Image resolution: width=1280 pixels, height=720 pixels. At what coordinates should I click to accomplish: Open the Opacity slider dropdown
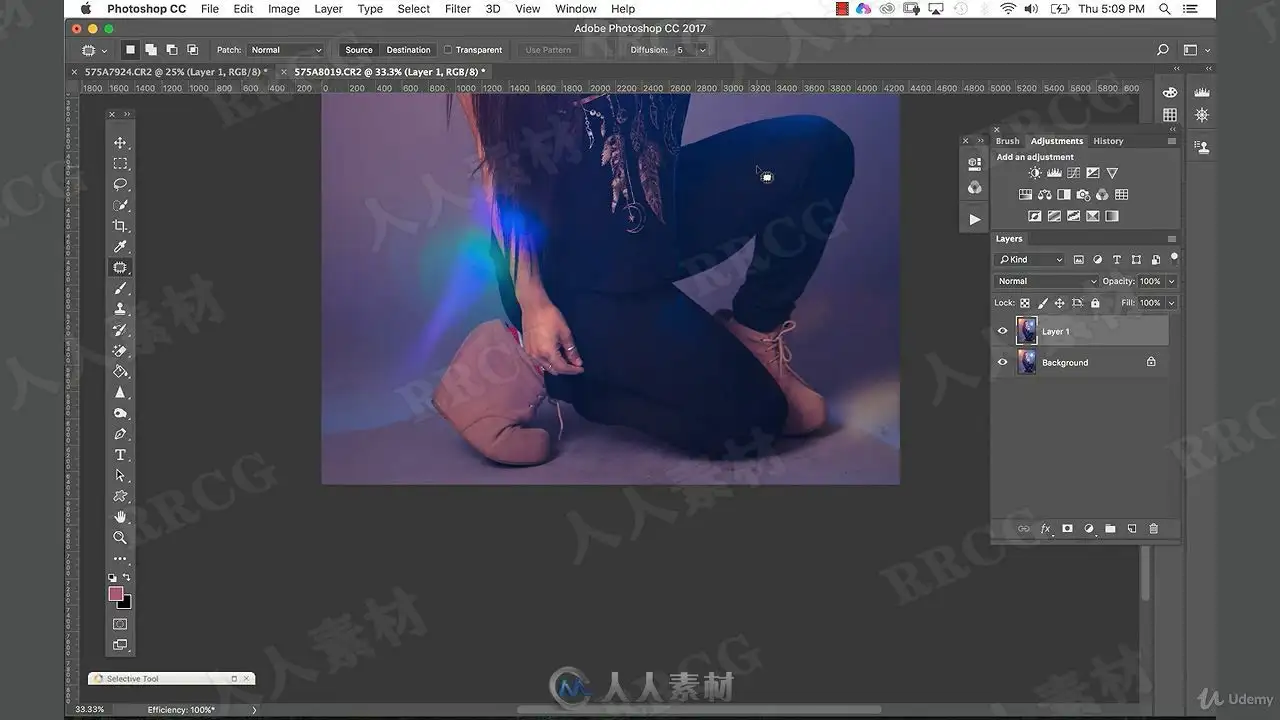coord(1171,281)
